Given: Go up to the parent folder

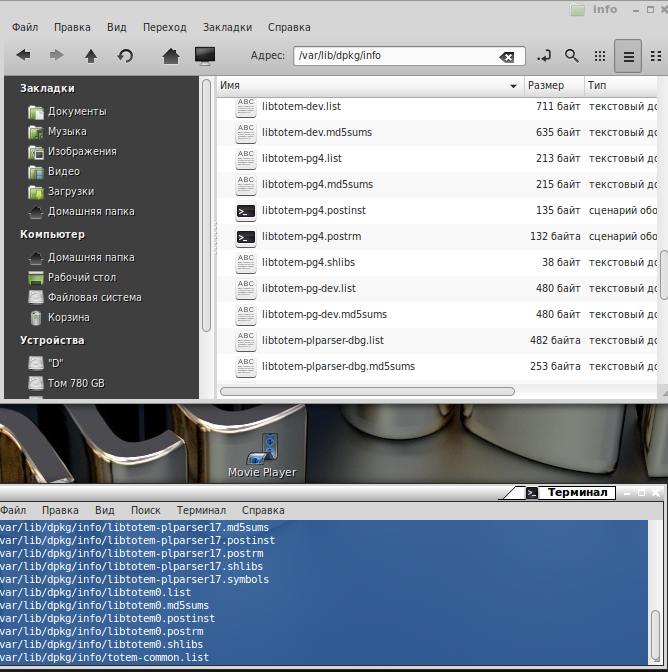Looking at the screenshot, I should click(91, 56).
